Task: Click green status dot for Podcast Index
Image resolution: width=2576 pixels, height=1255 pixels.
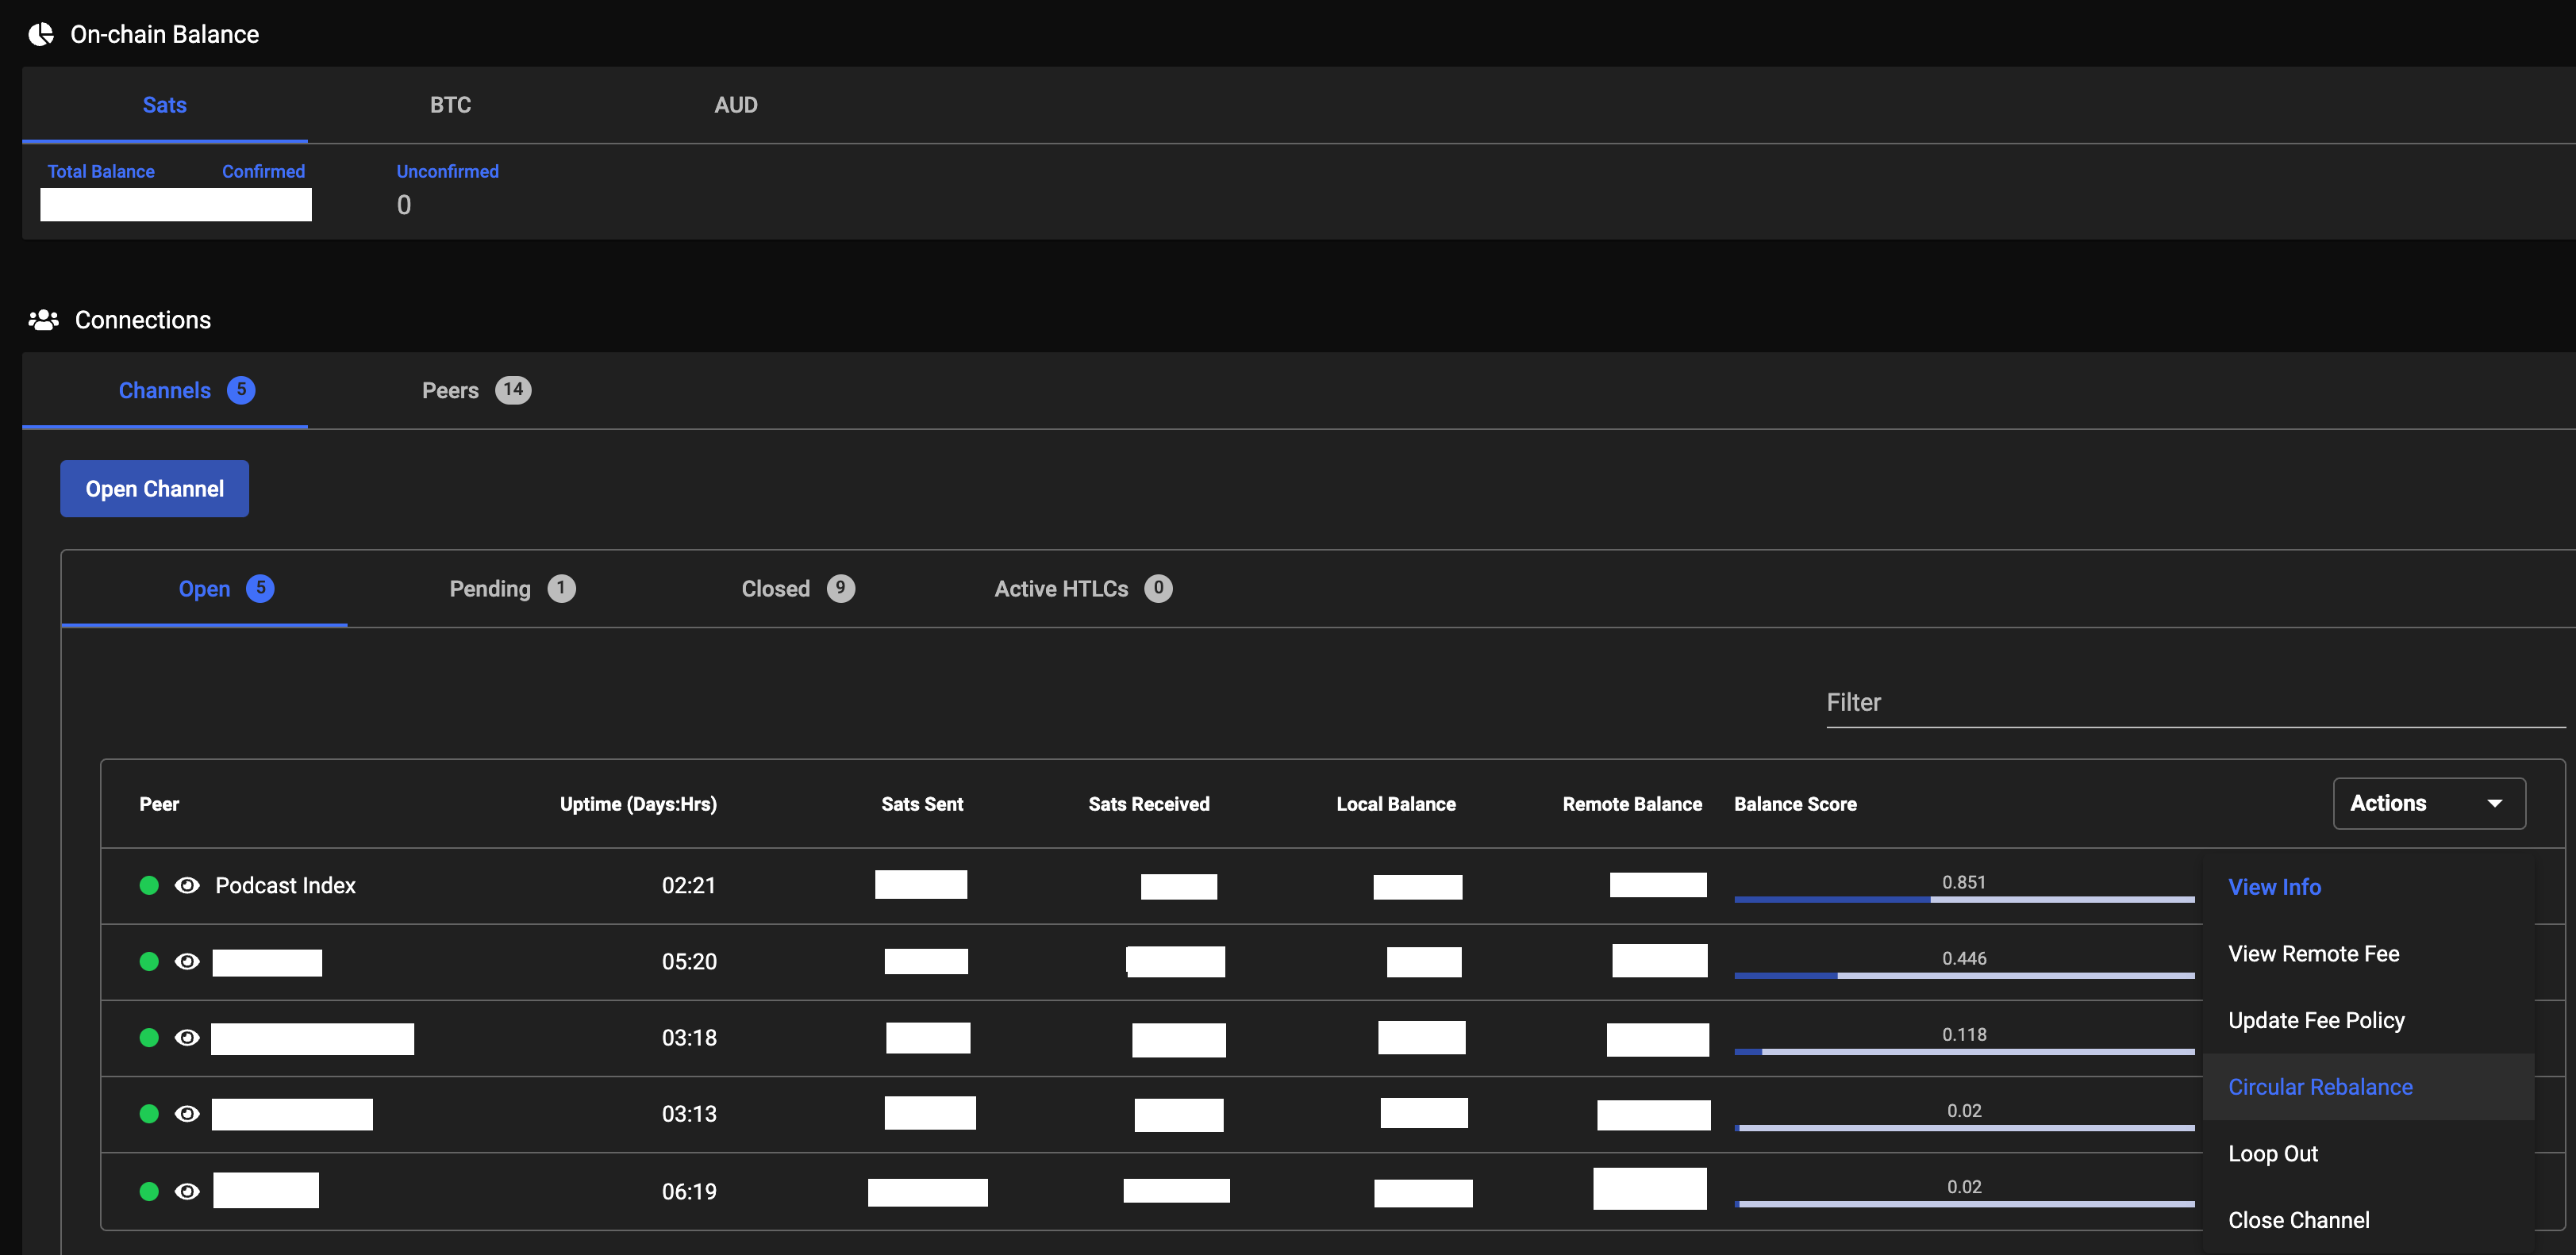Action: [149, 885]
